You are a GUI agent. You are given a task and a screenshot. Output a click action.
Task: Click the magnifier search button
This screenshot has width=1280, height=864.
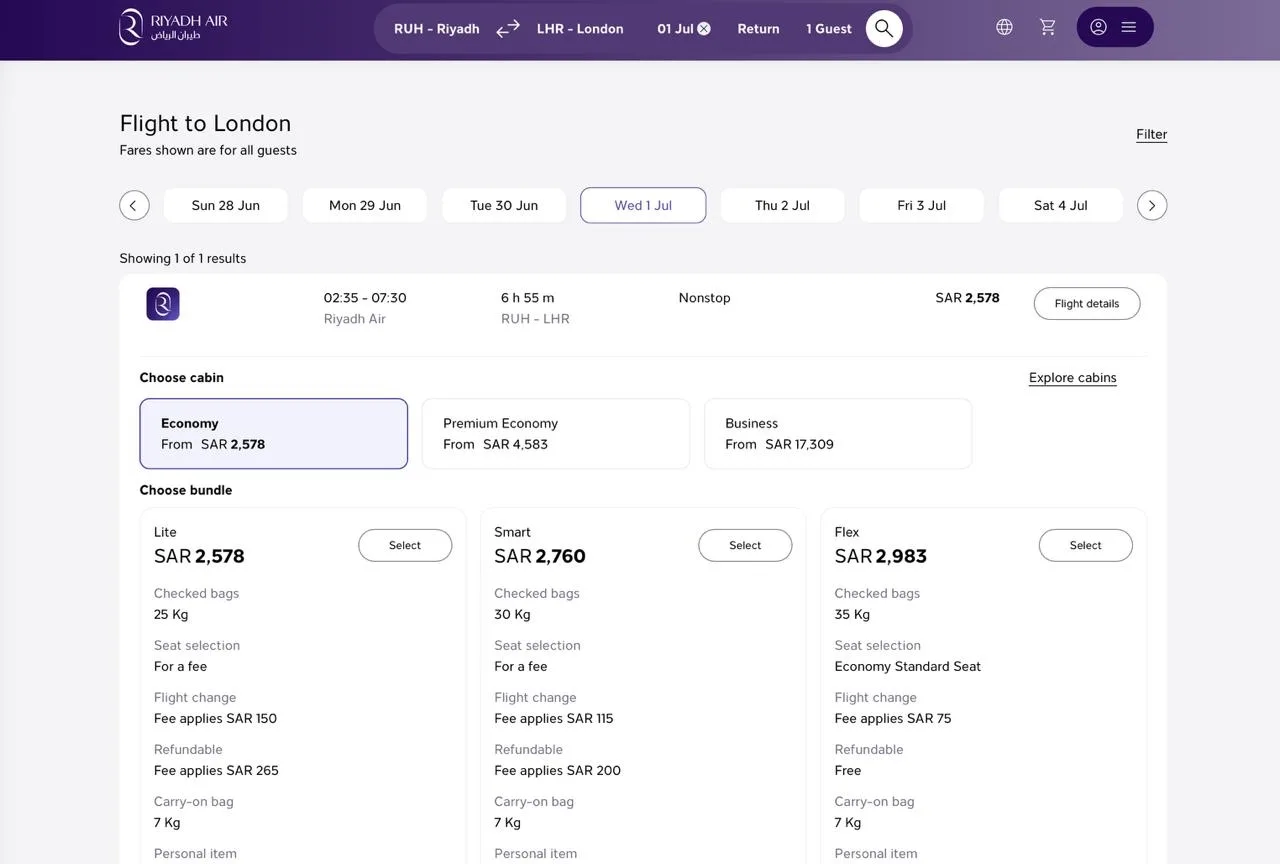pos(884,28)
